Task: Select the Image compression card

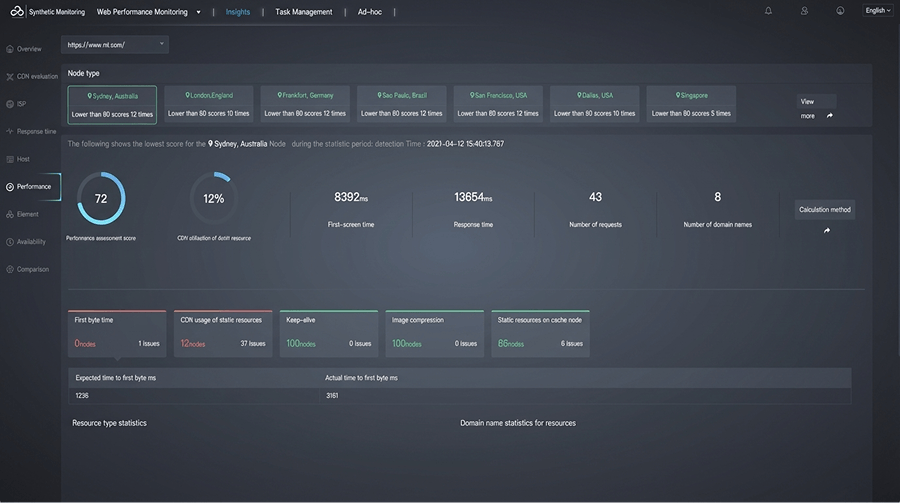Action: click(435, 334)
